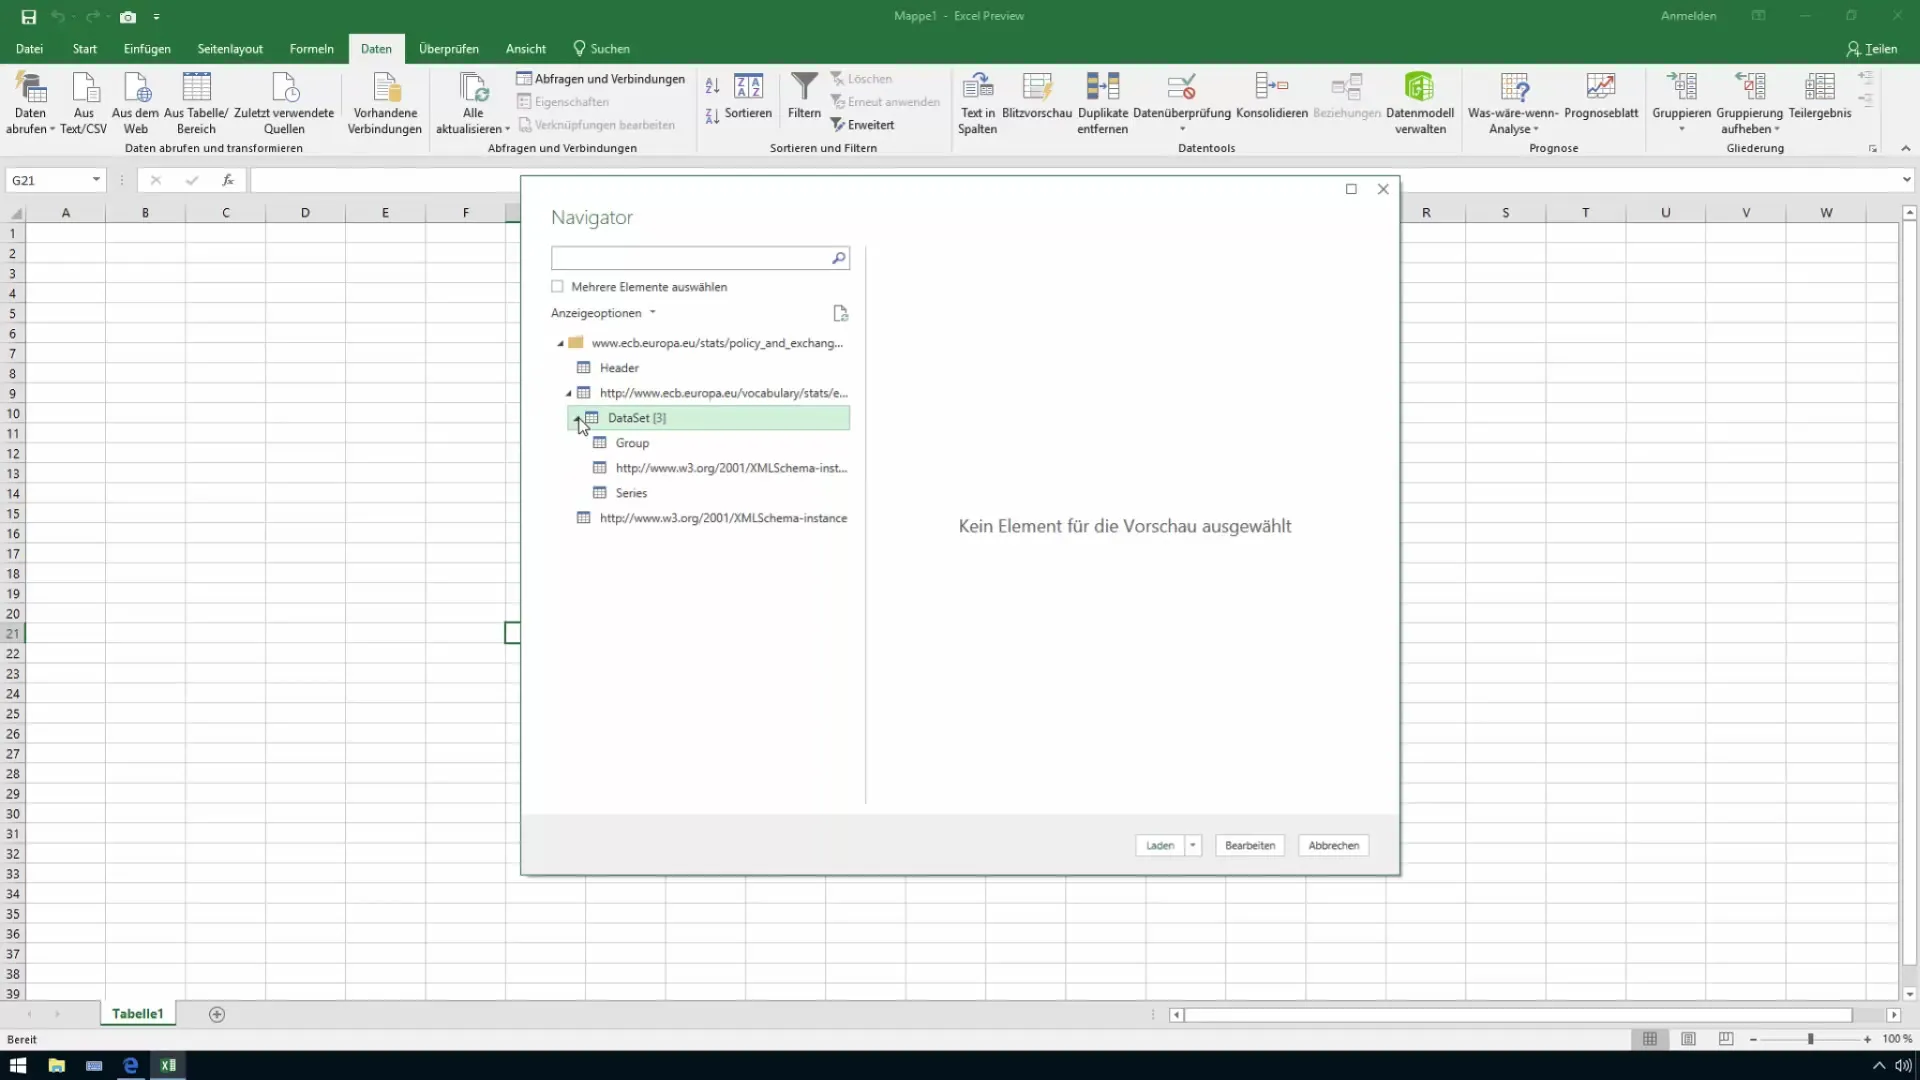The width and height of the screenshot is (1920, 1080).
Task: Open the Überprüfen tab
Action: pyautogui.click(x=448, y=48)
